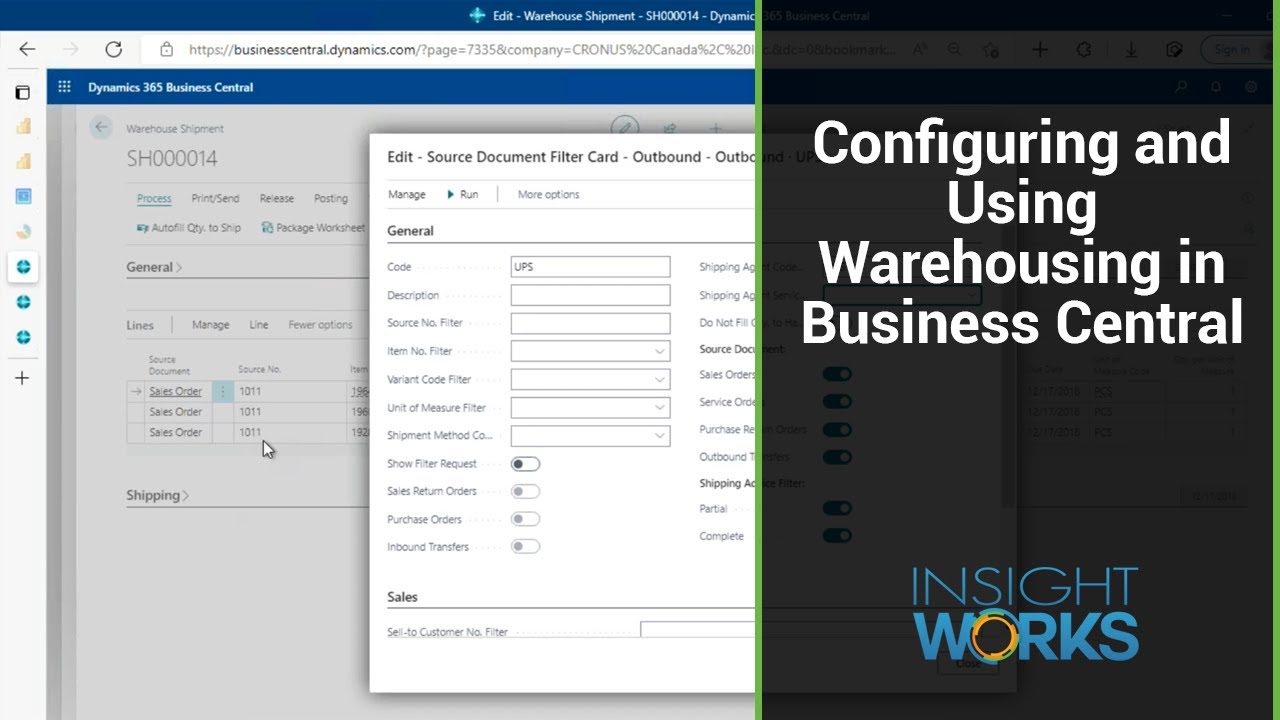The height and width of the screenshot is (720, 1280).
Task: Switch to the blue square icon sidebar tab
Action: pos(23,196)
